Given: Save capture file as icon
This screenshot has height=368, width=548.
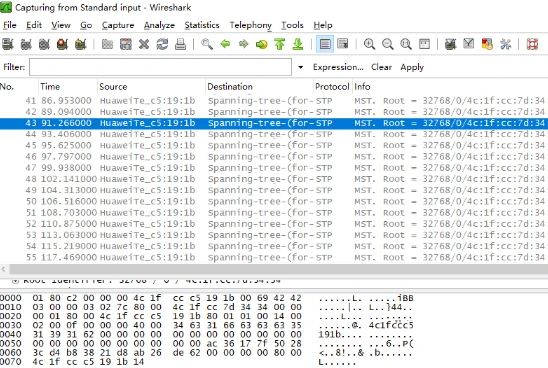Looking at the screenshot, I should [126, 44].
